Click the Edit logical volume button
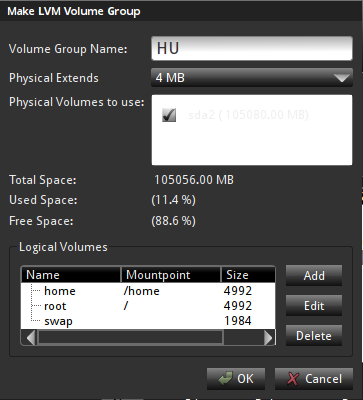The width and height of the screenshot is (363, 400). [314, 306]
